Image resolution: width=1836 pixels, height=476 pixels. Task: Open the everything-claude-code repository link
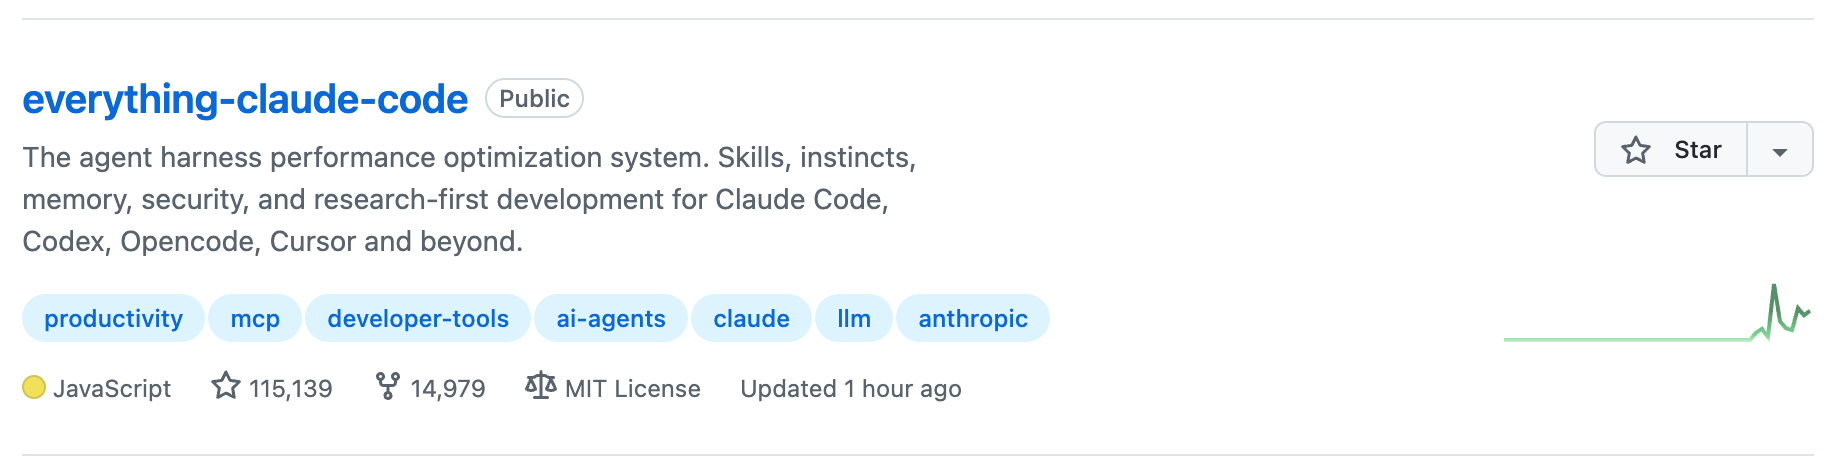[x=245, y=100]
